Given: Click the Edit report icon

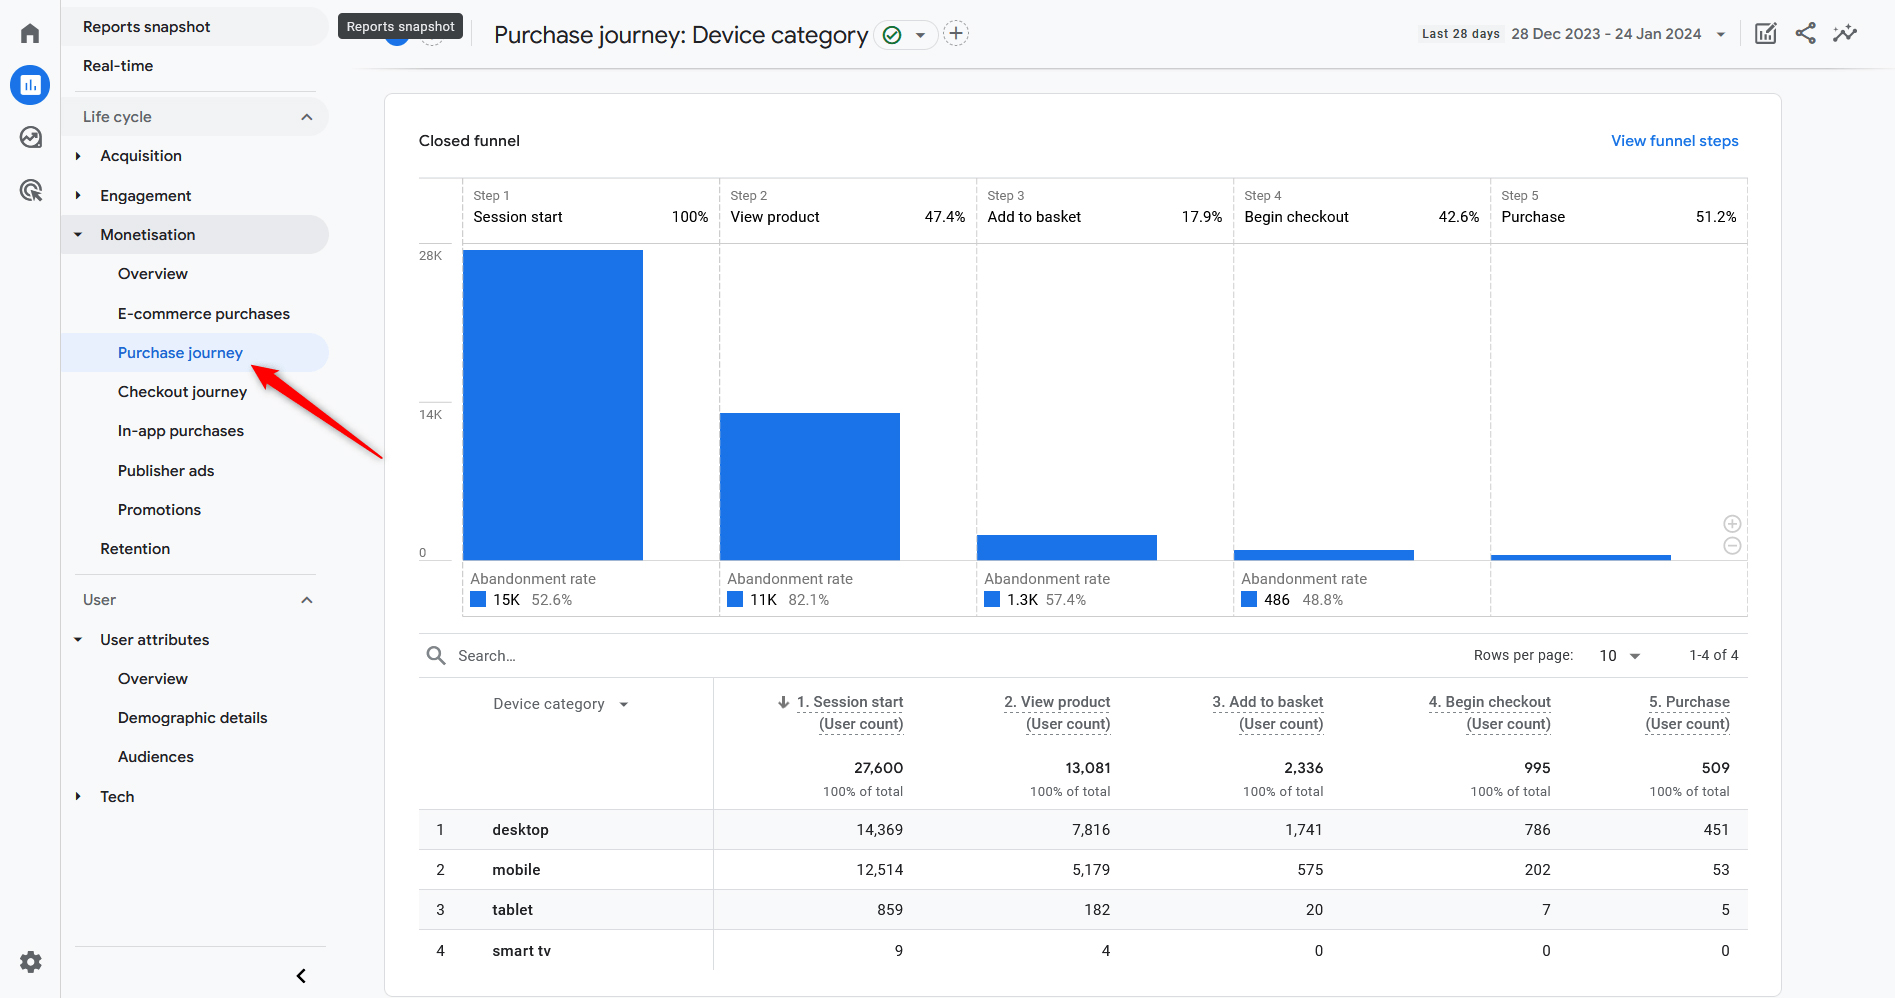Looking at the screenshot, I should (x=1765, y=33).
